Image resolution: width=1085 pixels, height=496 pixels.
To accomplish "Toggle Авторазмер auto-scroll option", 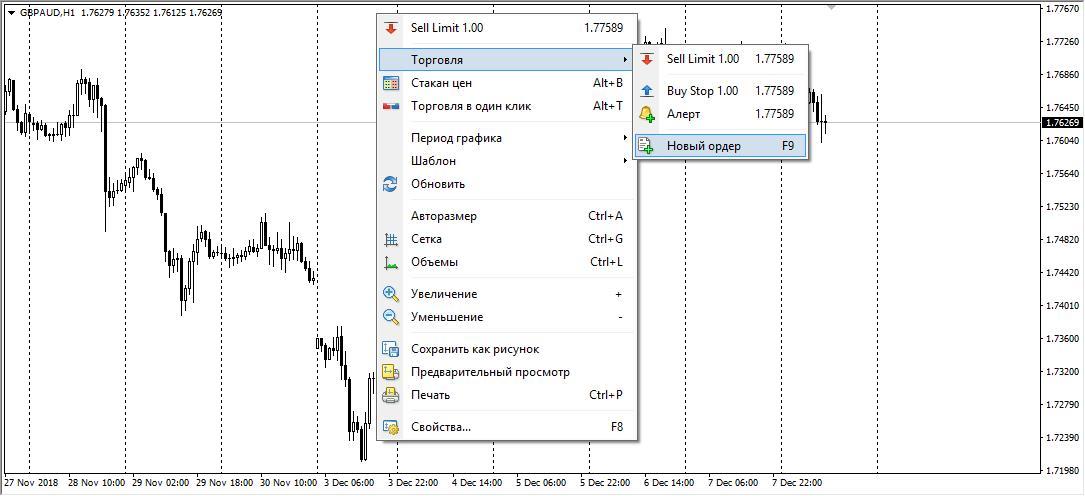I will (x=443, y=216).
